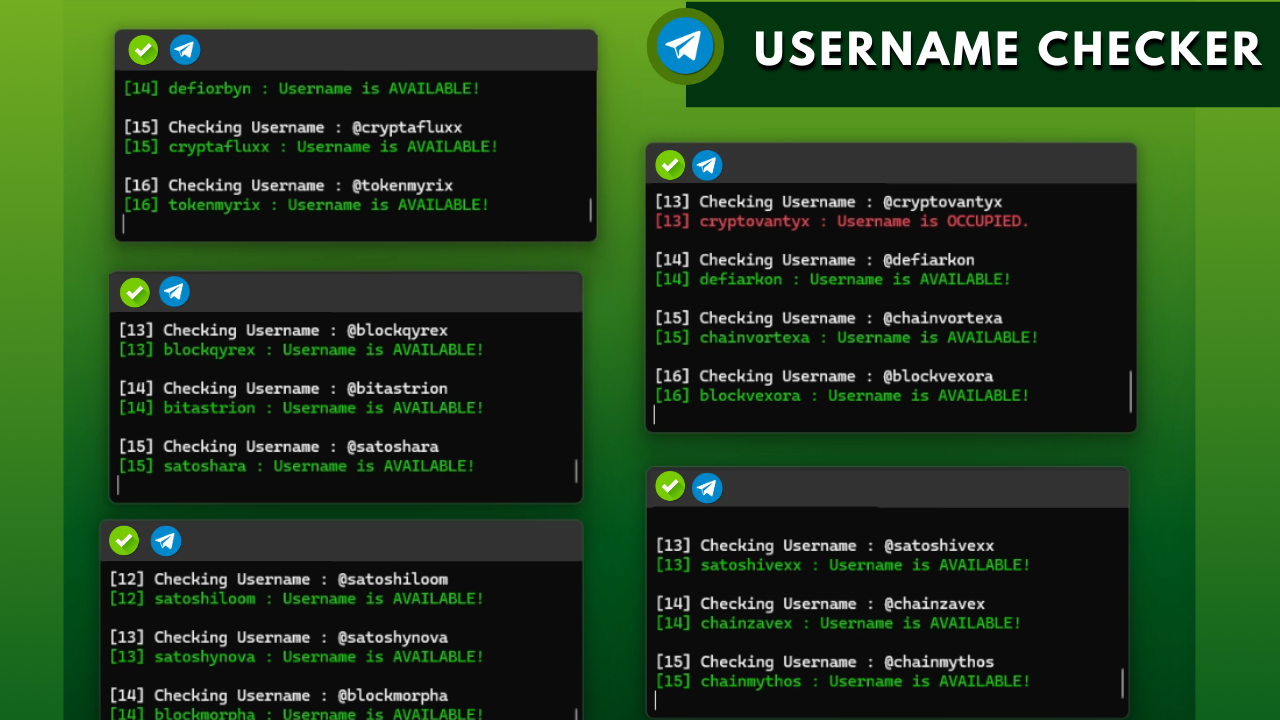Image resolution: width=1280 pixels, height=720 pixels.
Task: Click the 'Checking Username : @blockqyrex' line
Action: 284,330
